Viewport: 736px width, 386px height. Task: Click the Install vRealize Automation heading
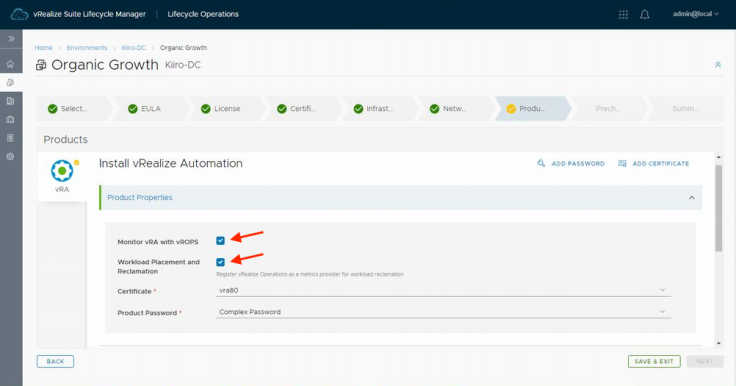pyautogui.click(x=171, y=163)
